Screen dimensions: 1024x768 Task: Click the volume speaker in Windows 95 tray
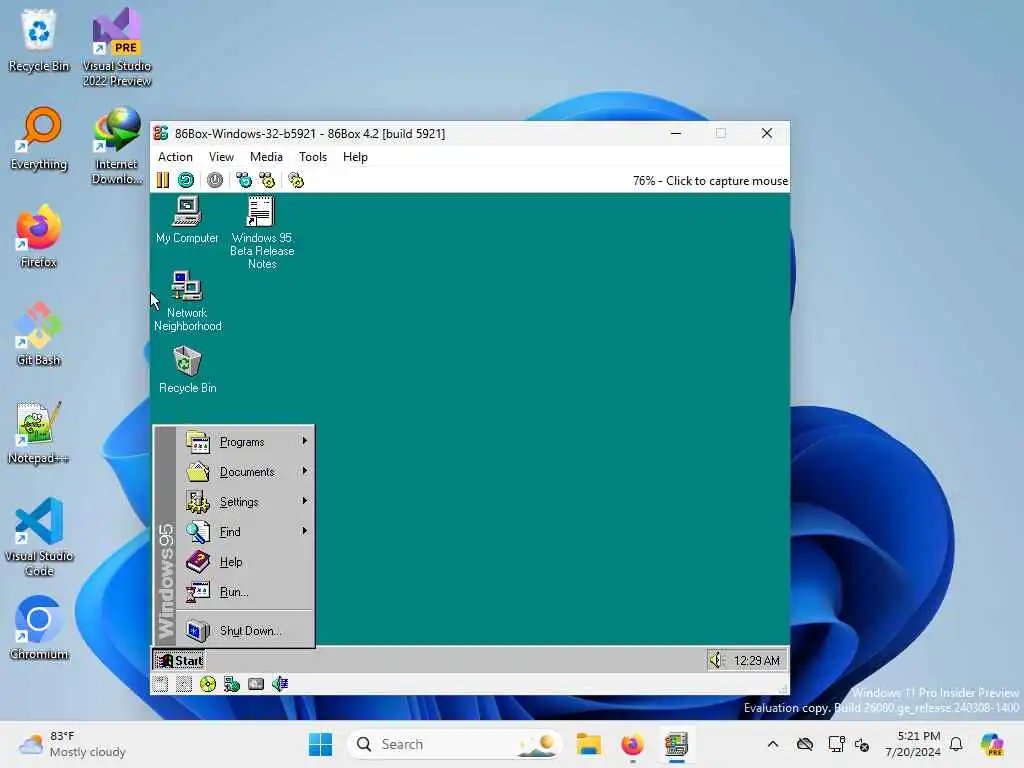tap(717, 660)
